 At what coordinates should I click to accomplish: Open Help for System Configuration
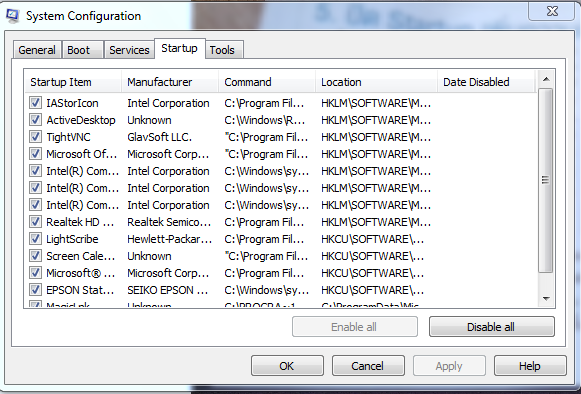pos(530,366)
